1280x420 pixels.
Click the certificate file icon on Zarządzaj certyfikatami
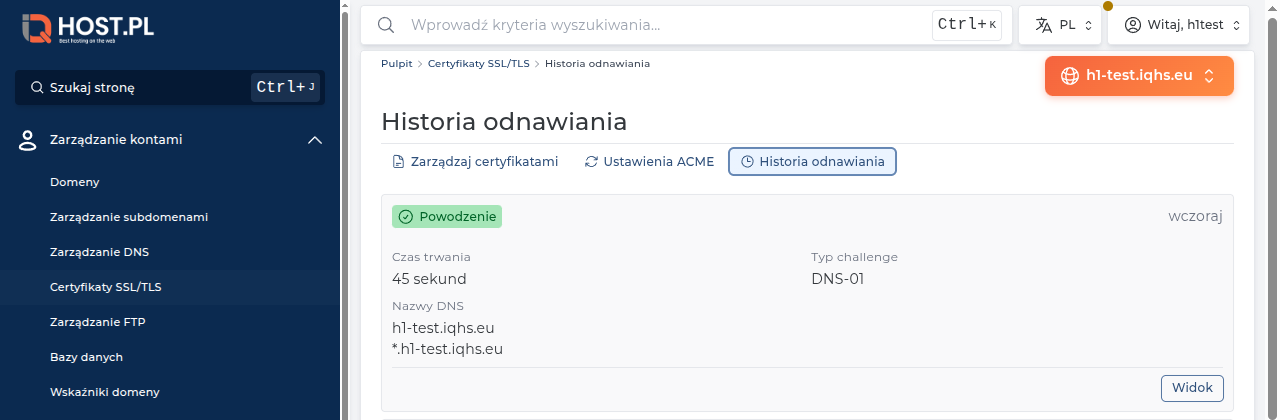[398, 161]
